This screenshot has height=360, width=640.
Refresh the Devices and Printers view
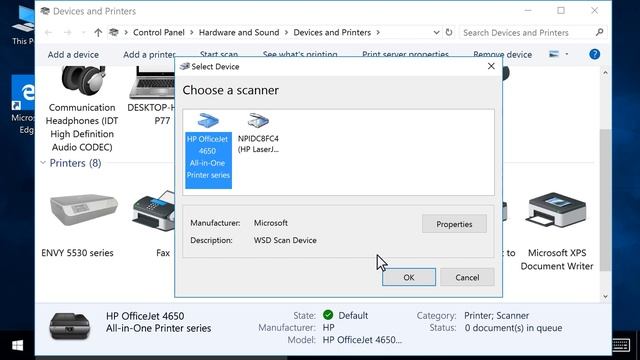[x=449, y=33]
